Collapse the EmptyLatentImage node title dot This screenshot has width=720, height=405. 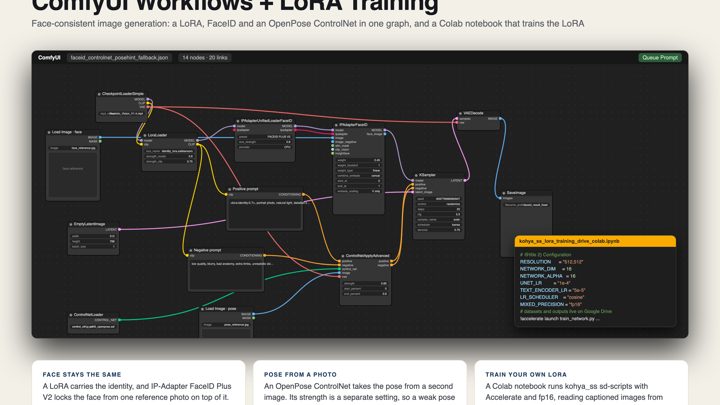tap(70, 225)
